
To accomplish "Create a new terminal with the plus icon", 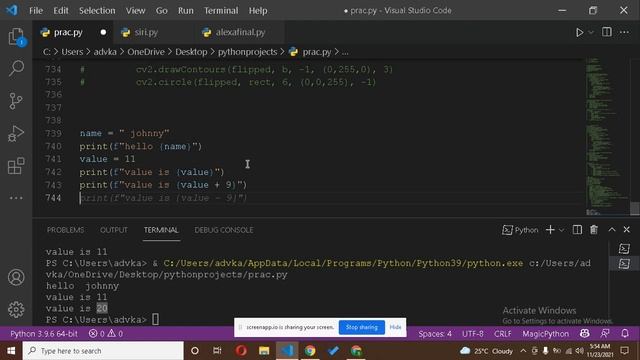I will (x=550, y=230).
